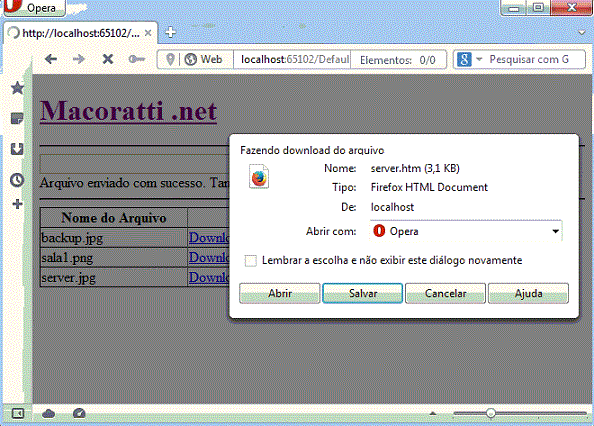Viewport: 594px width, 426px height.
Task: Click the backup.jpg file name cell
Action: (x=114, y=238)
